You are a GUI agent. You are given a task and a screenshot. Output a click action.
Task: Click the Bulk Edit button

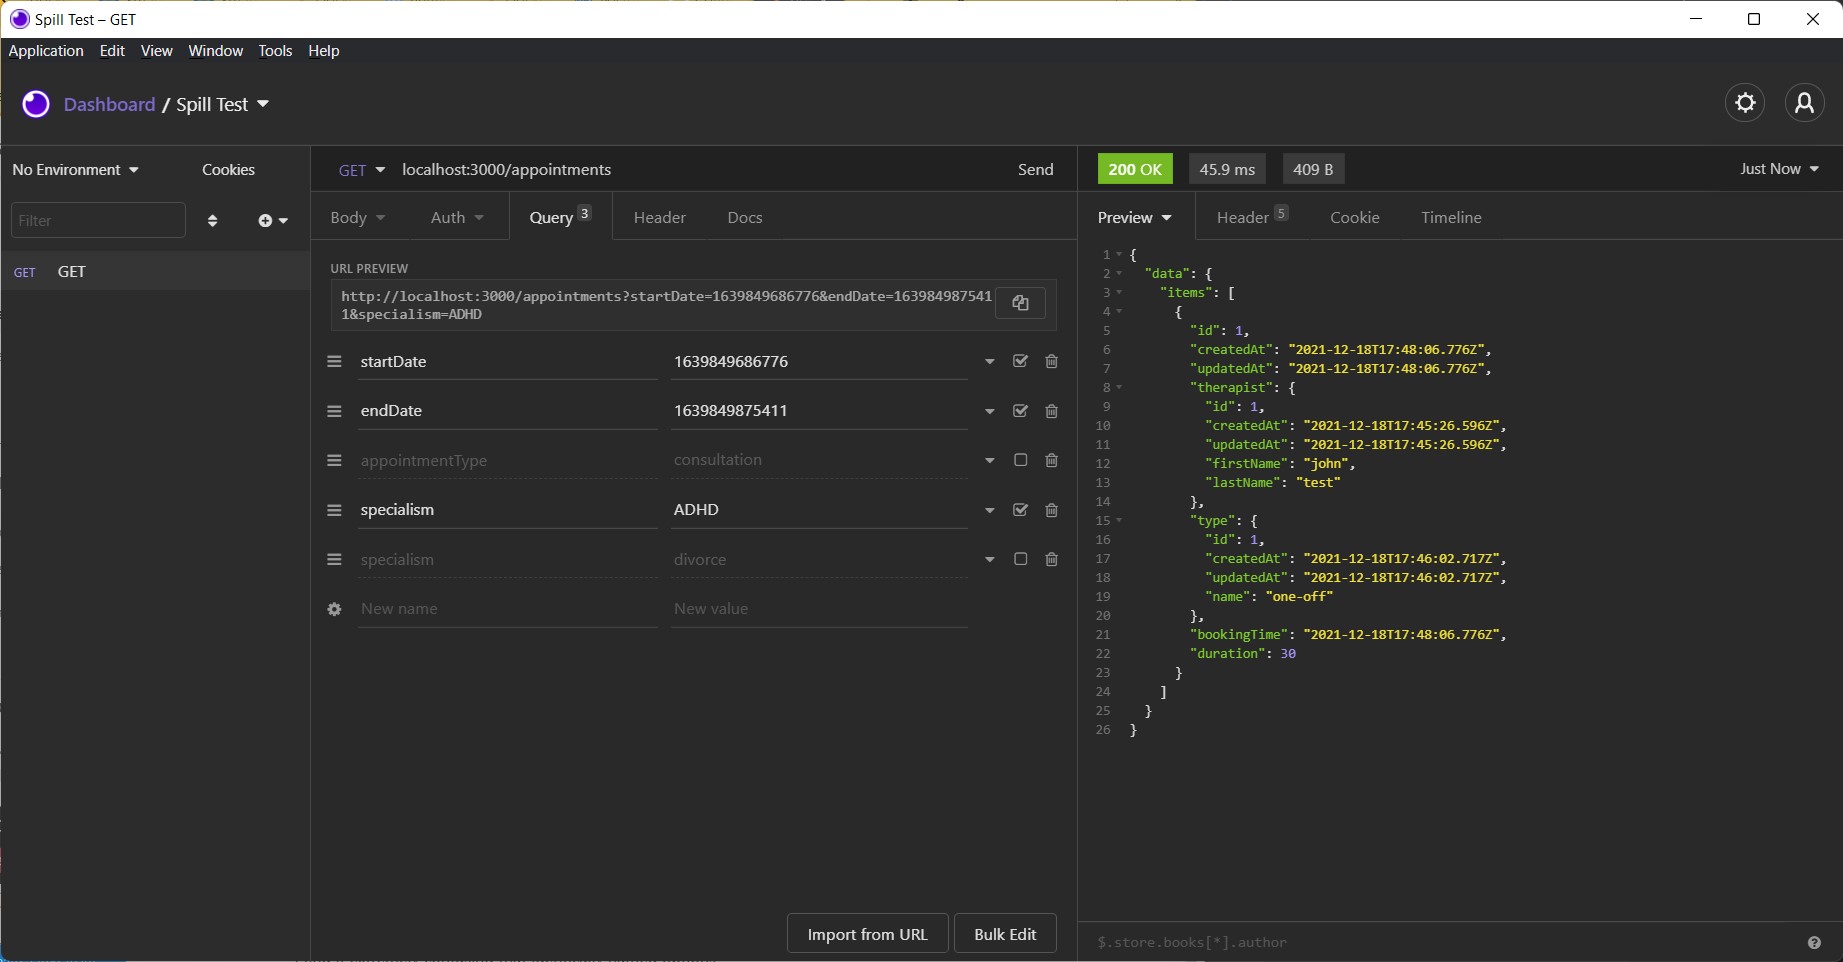[1005, 934]
